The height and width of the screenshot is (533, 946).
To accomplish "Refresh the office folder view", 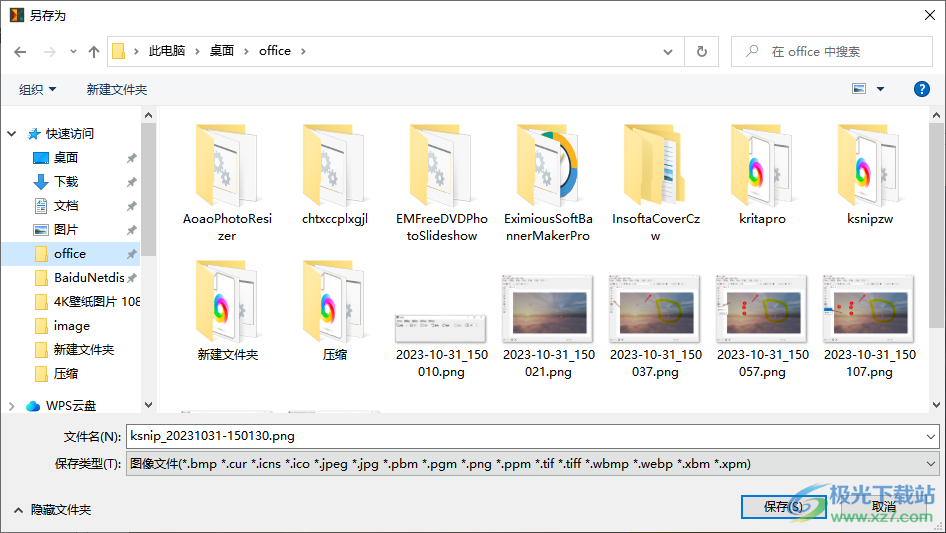I will pos(702,51).
